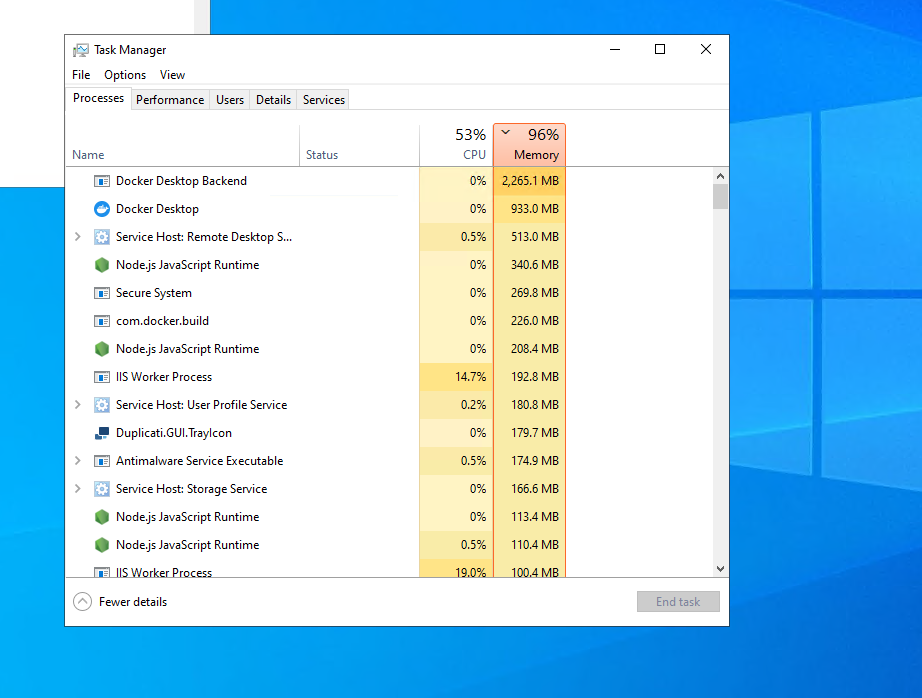922x698 pixels.
Task: Go to the Services tab
Action: 324,100
